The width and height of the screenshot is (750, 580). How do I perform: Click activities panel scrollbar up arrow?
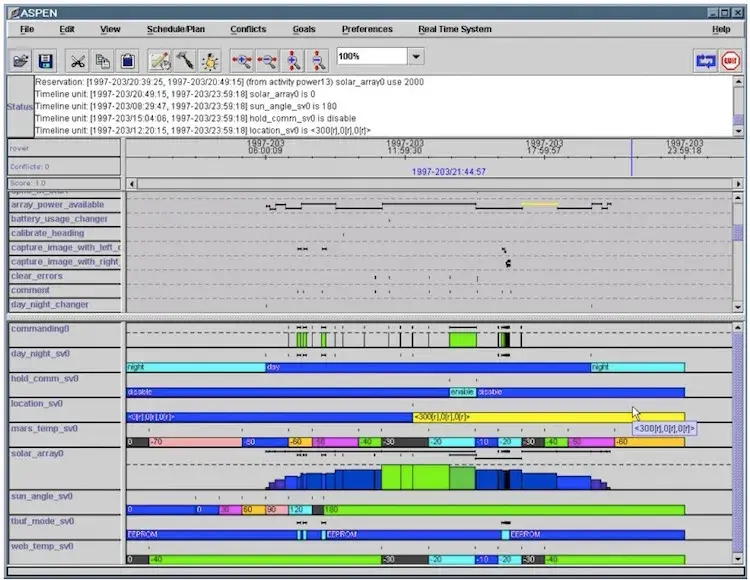(x=738, y=197)
